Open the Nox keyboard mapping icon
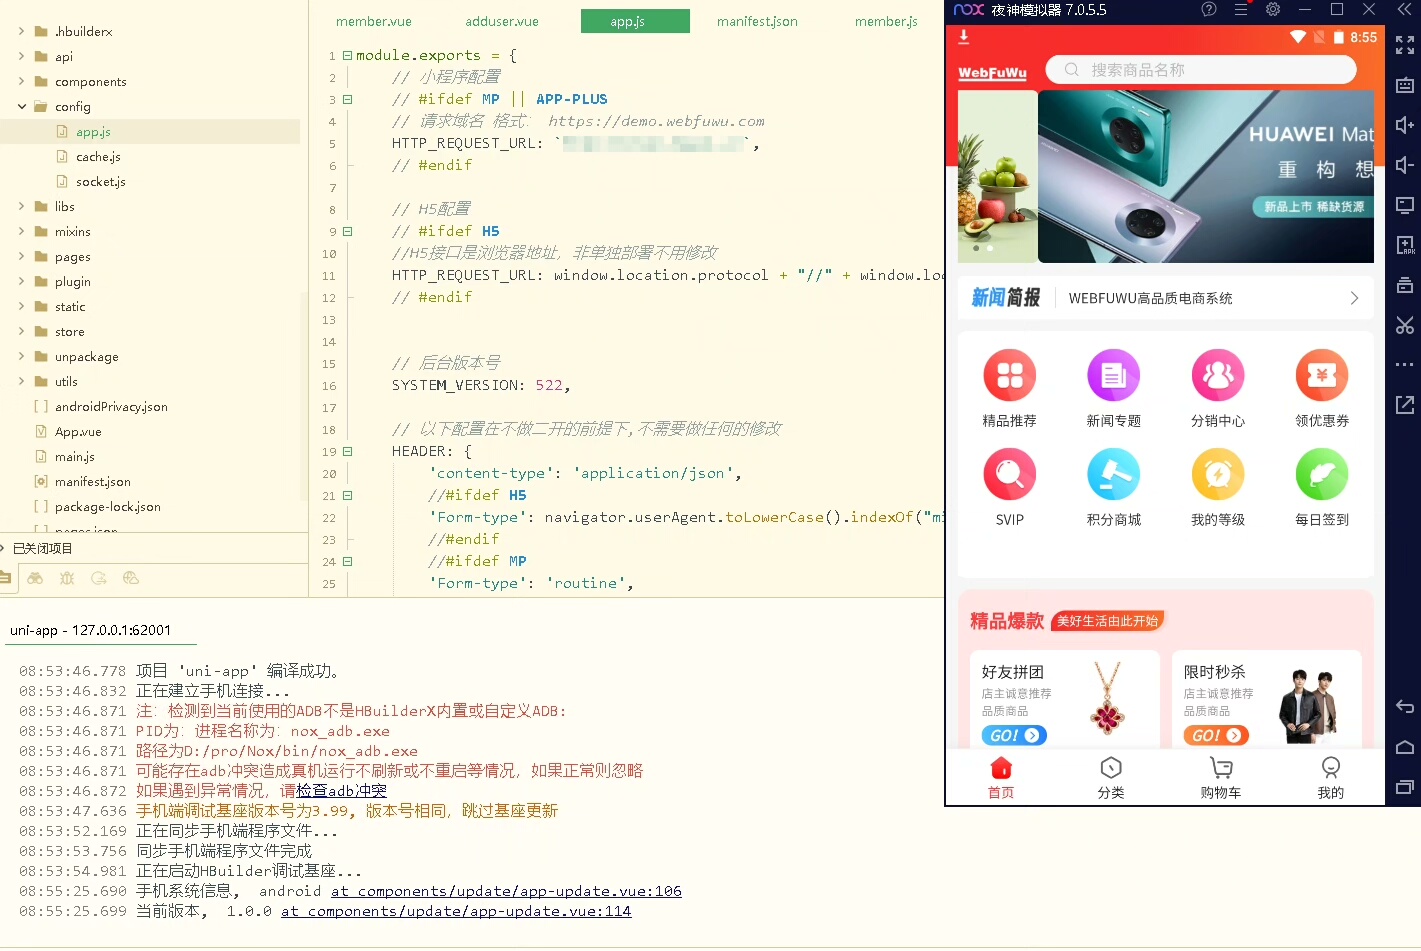The image size is (1421, 951). tap(1405, 85)
